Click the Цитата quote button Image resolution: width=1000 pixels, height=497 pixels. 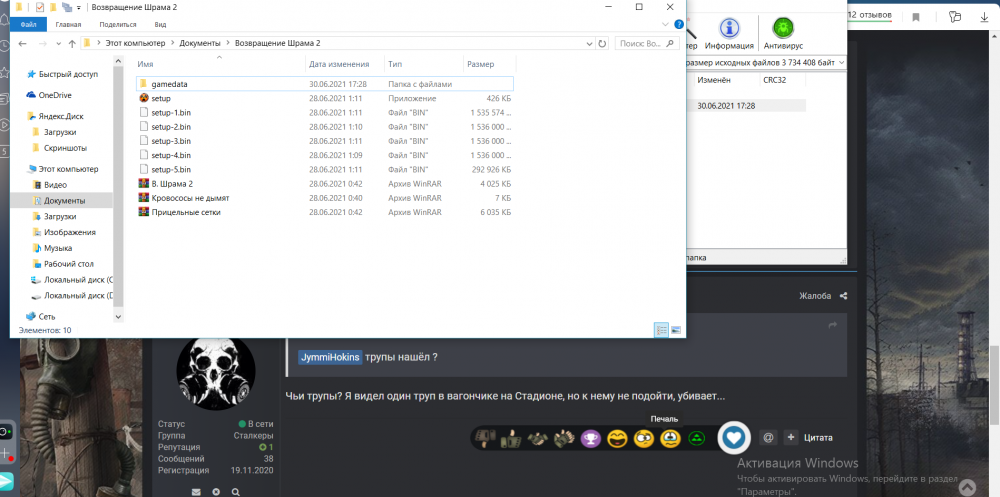coord(817,437)
